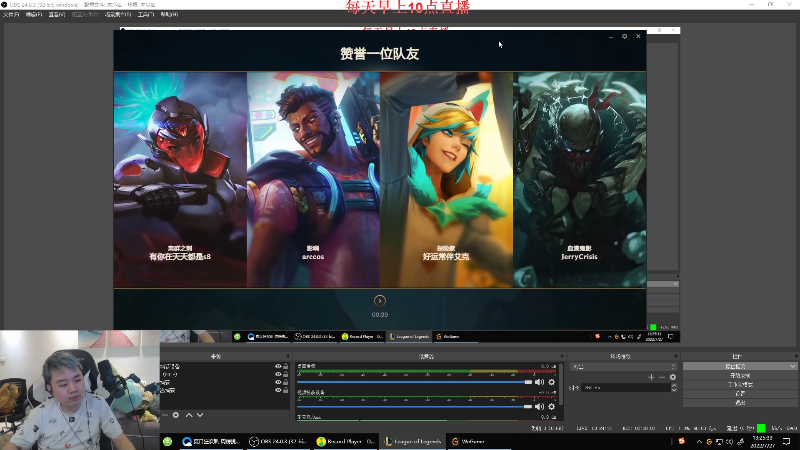Switch to League of Legends on Windows taskbar
This screenshot has height=450, width=800.
pos(412,441)
